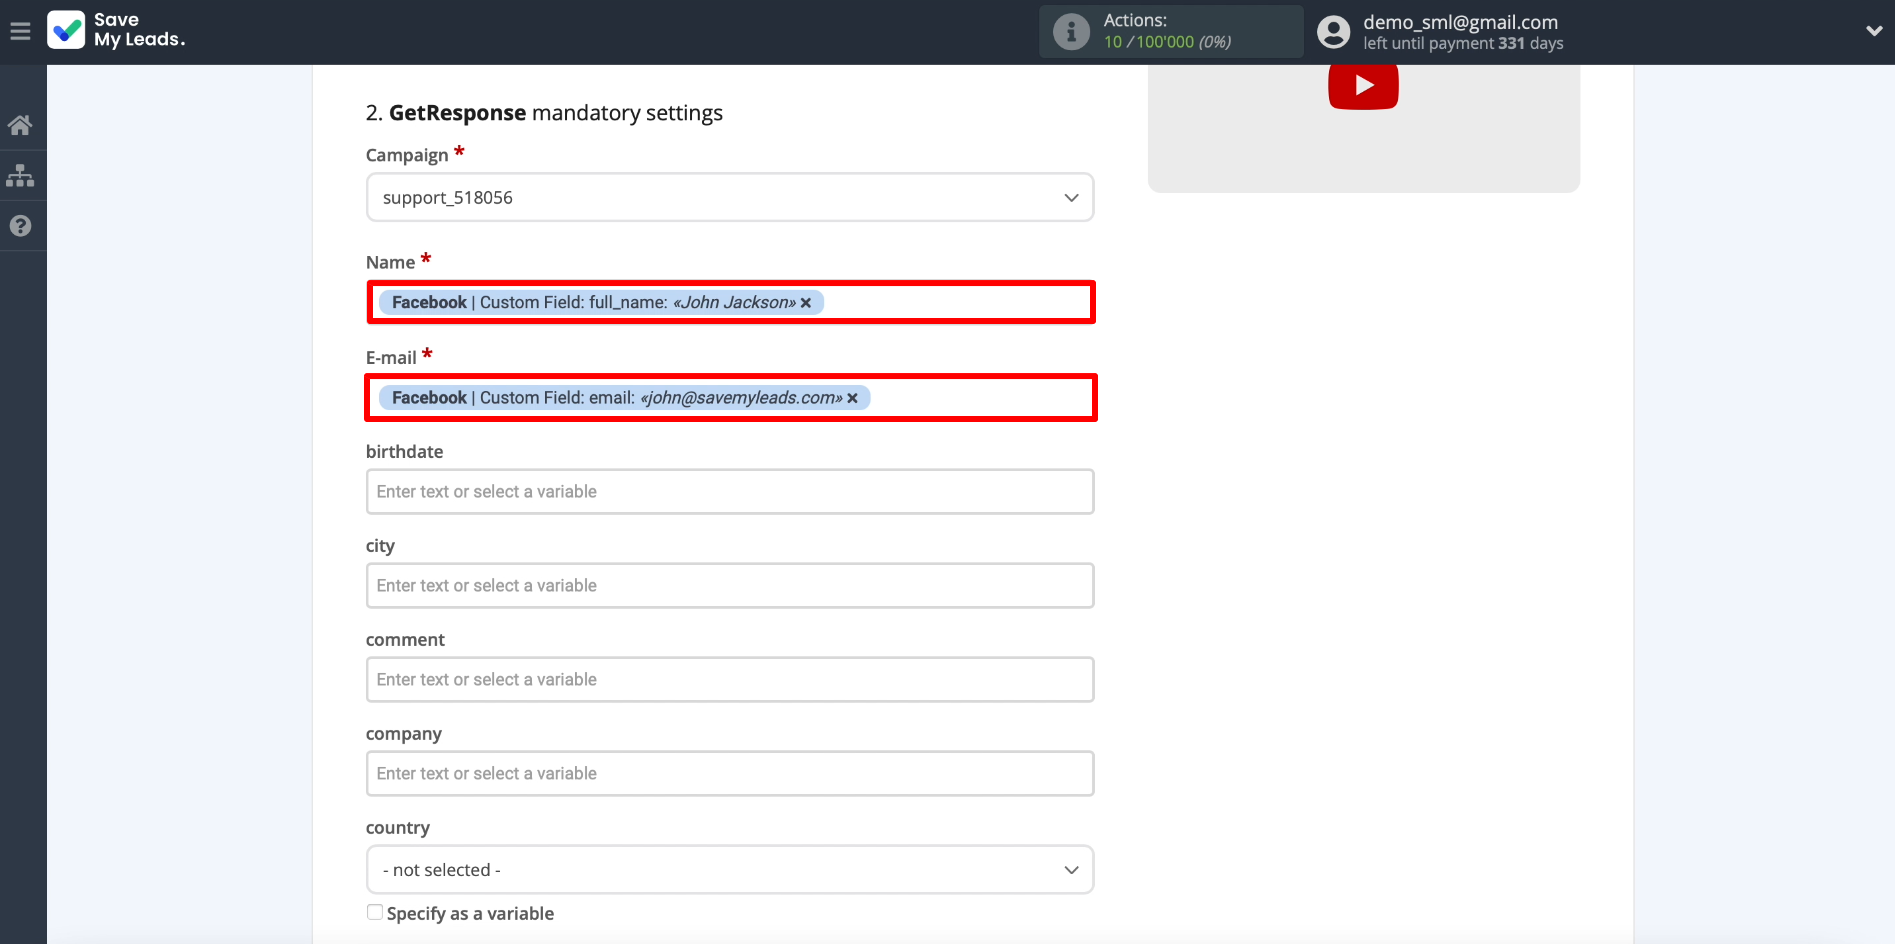Screen dimensions: 1895x944
Task: Click demo_sml@gmail.com account text
Action: [x=1460, y=22]
